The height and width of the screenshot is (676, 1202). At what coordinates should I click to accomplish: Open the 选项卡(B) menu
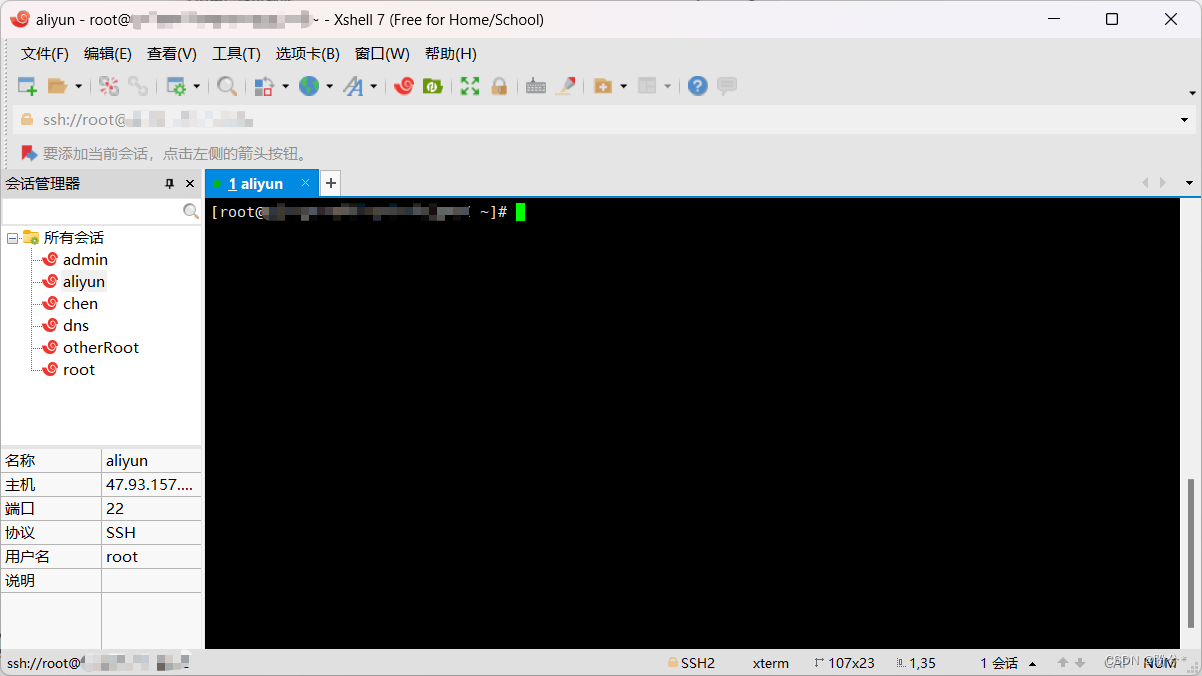(308, 54)
